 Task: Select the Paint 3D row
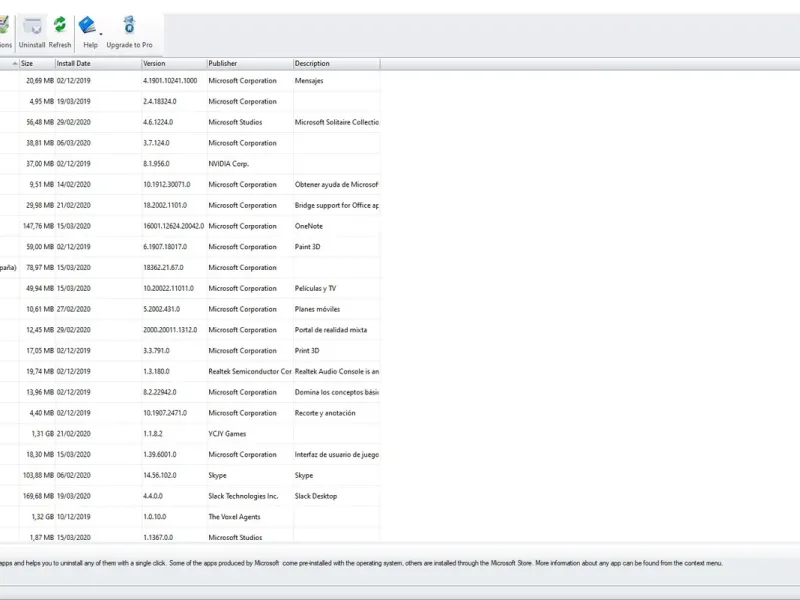click(190, 247)
